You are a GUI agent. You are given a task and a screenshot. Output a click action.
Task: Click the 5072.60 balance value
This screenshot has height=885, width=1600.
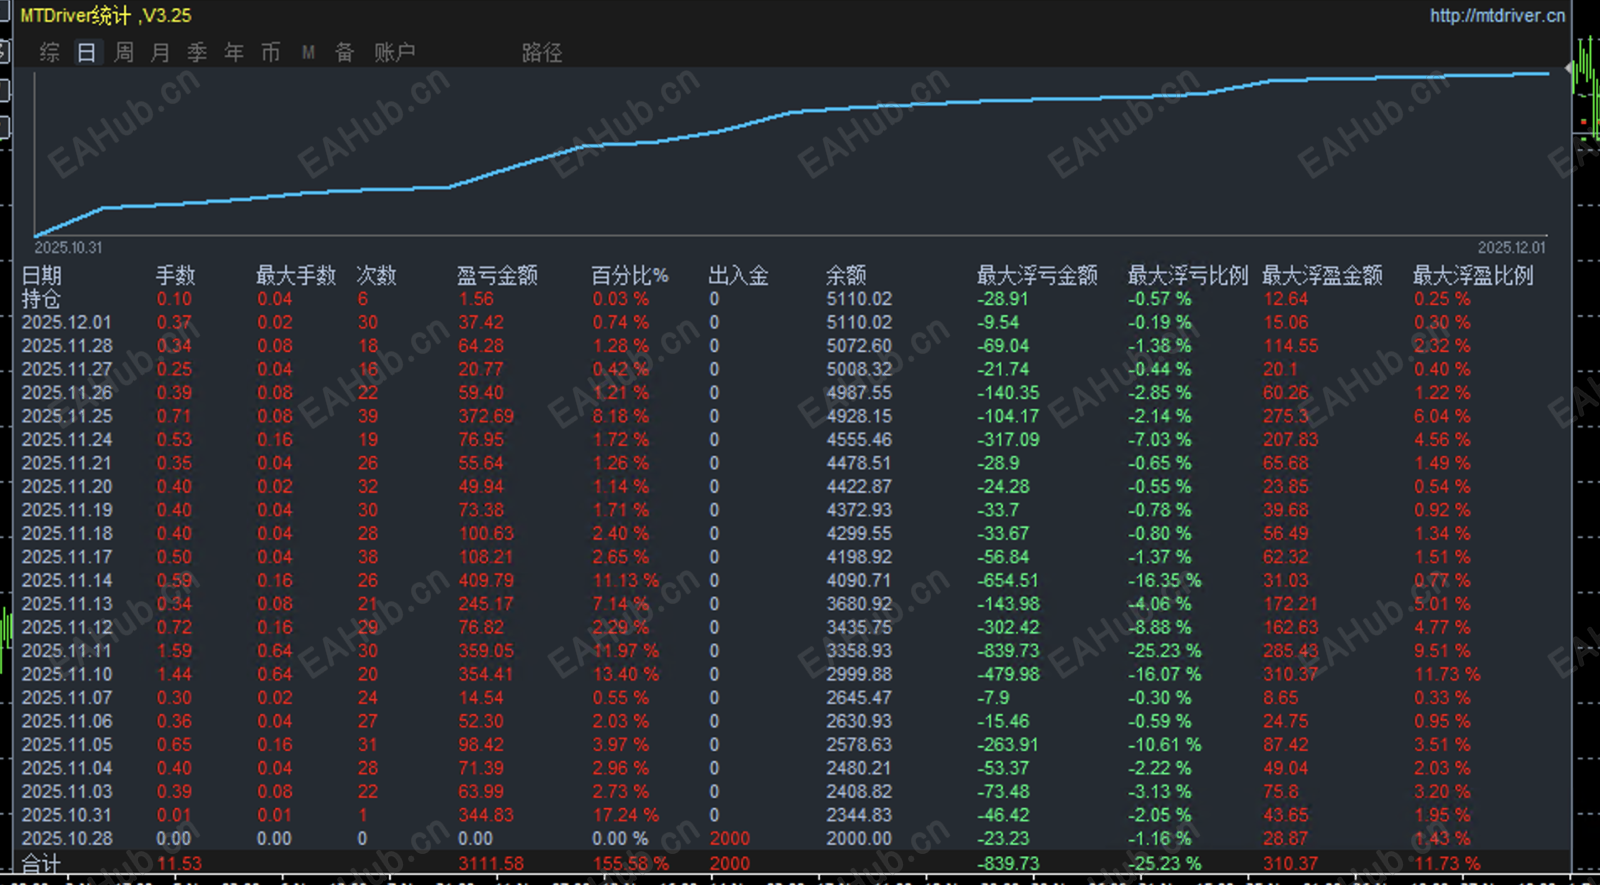click(x=859, y=346)
